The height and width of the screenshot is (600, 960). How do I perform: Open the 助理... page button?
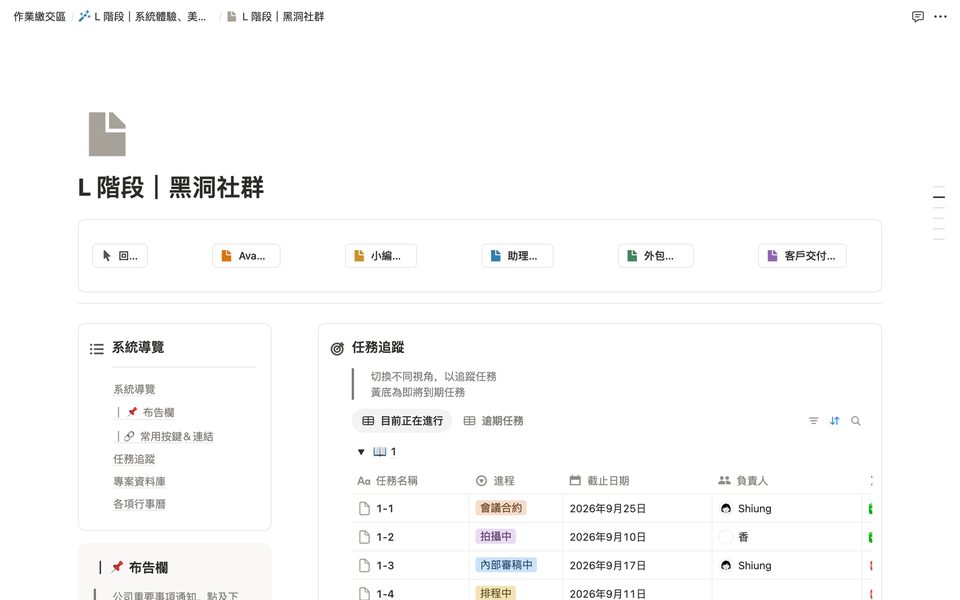(x=517, y=256)
